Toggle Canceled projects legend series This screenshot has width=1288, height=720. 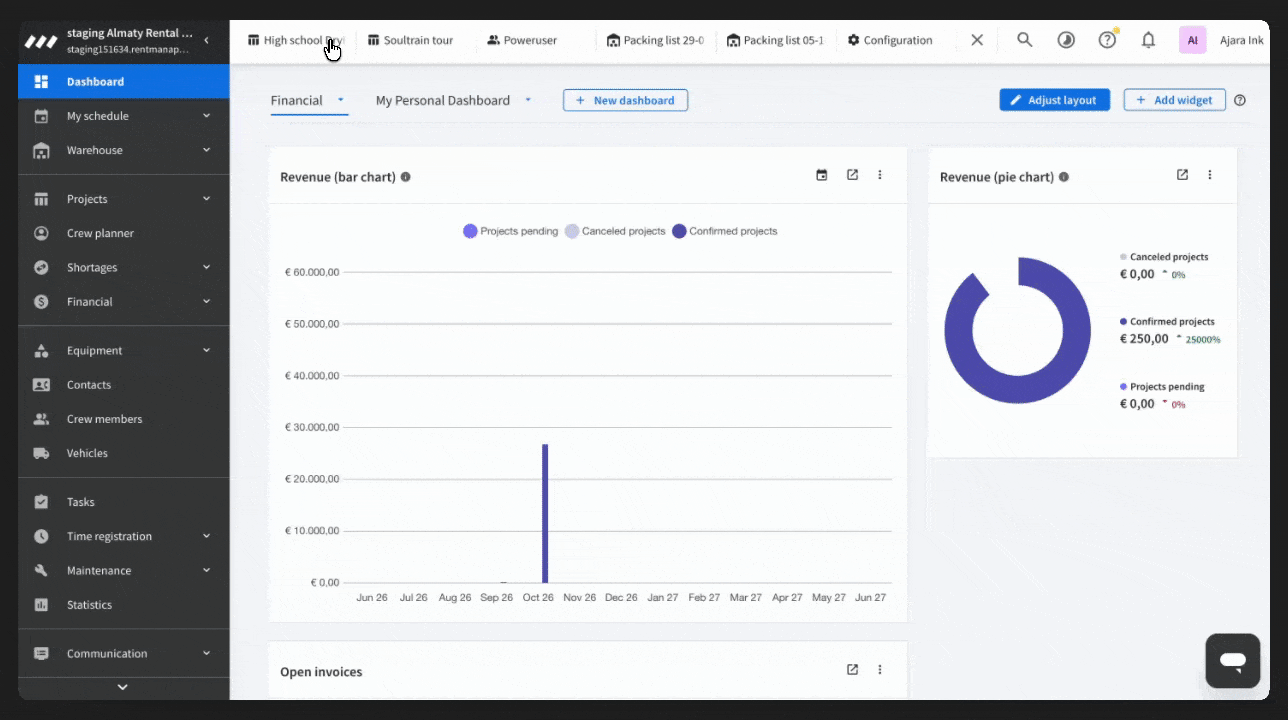615,231
